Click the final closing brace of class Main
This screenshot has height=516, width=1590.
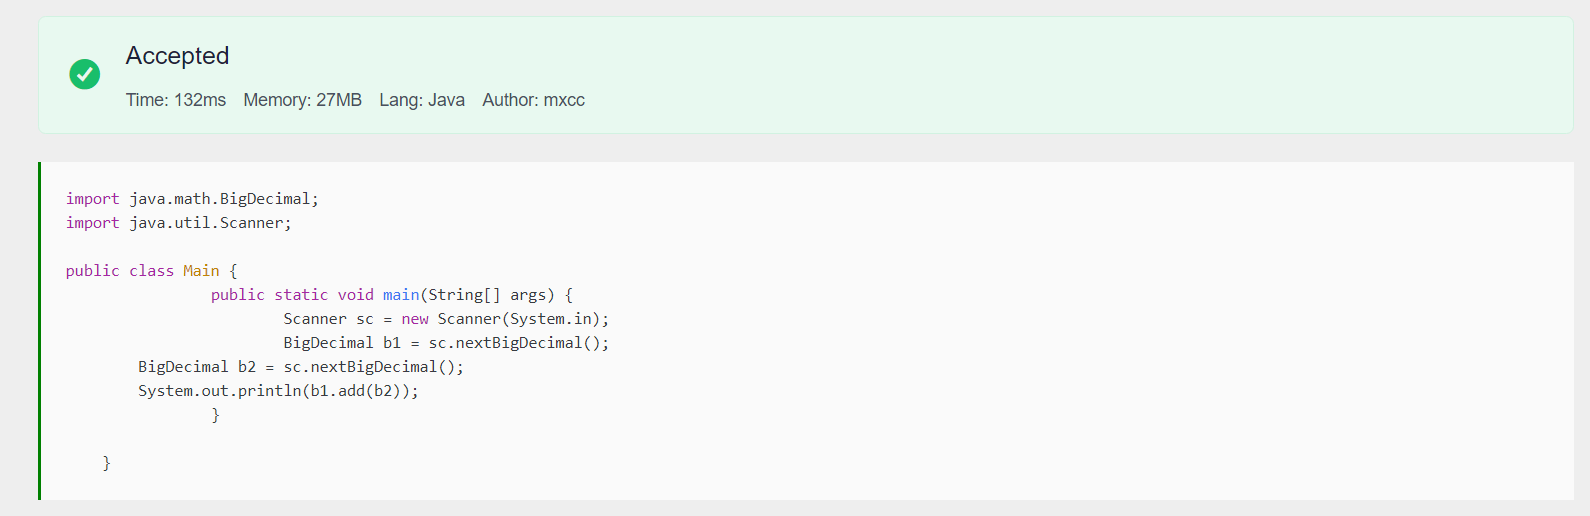point(106,463)
